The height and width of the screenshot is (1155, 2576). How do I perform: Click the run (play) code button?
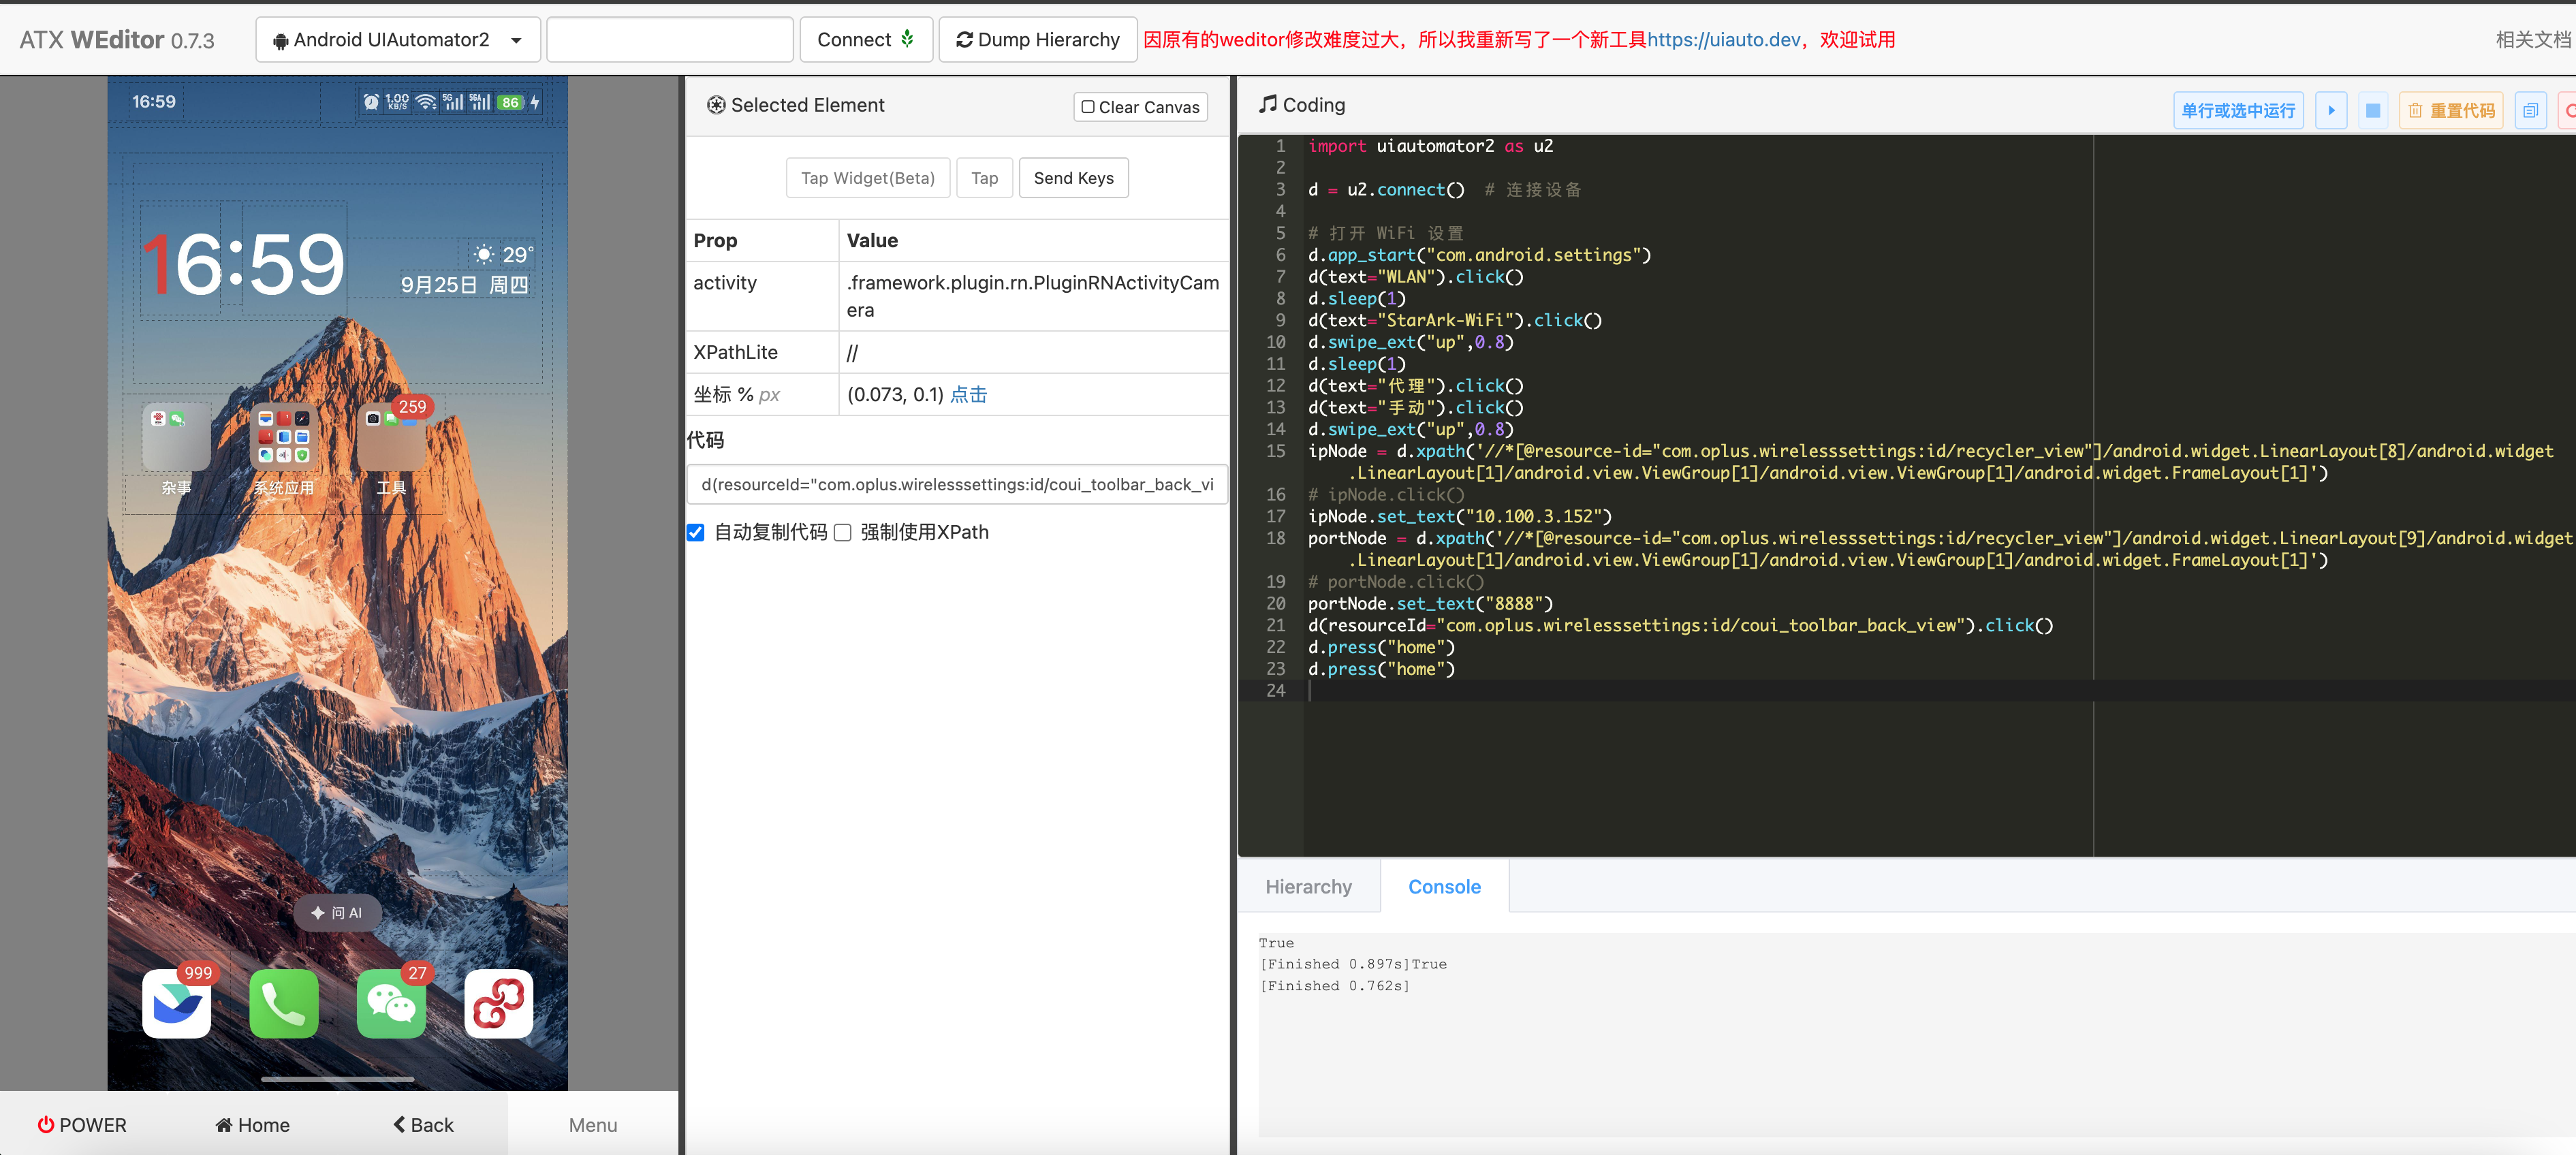point(2330,110)
